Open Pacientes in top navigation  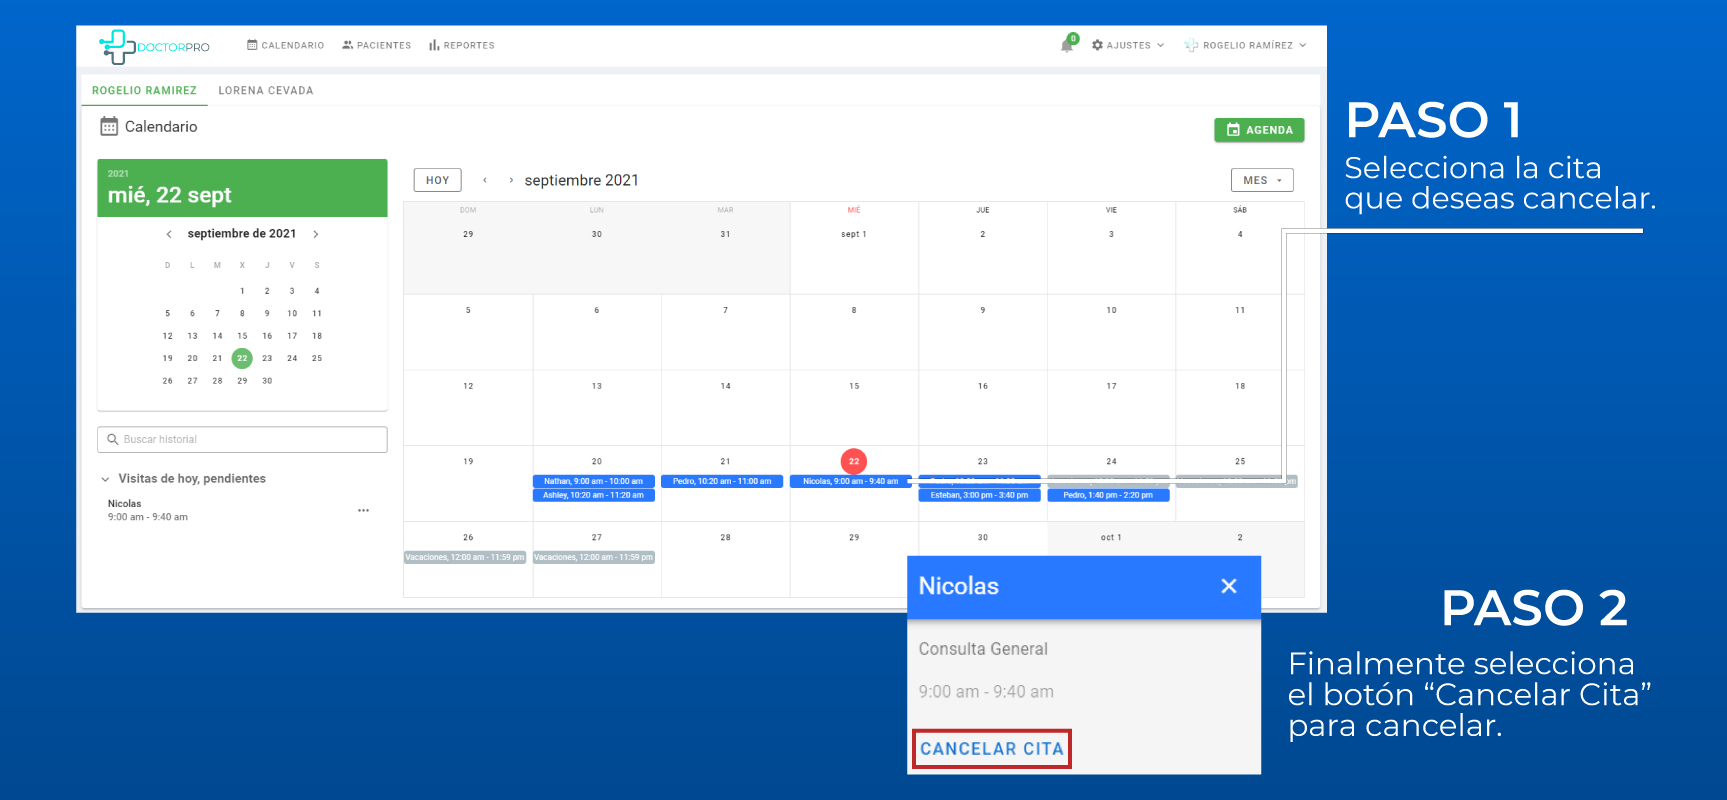[x=376, y=45]
